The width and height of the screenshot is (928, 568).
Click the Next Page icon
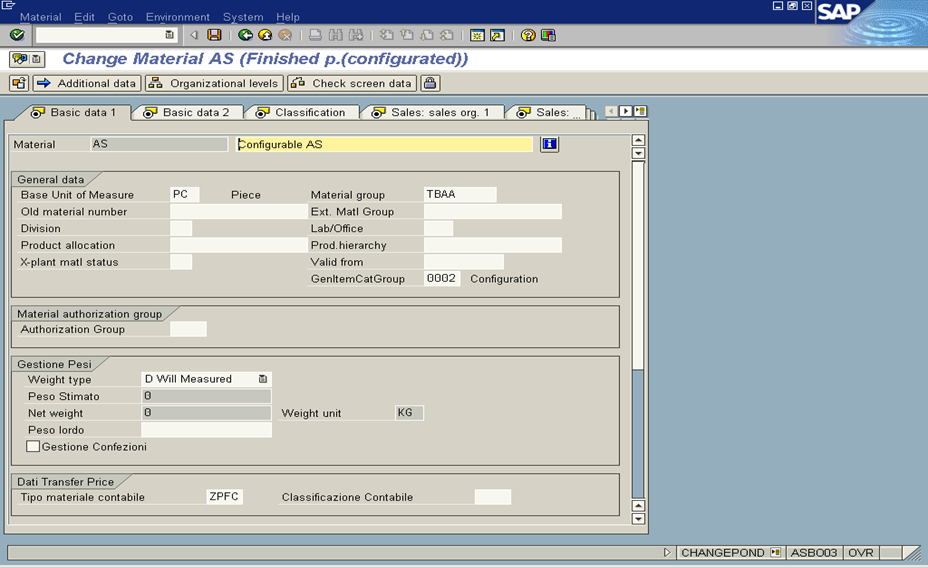tap(427, 35)
